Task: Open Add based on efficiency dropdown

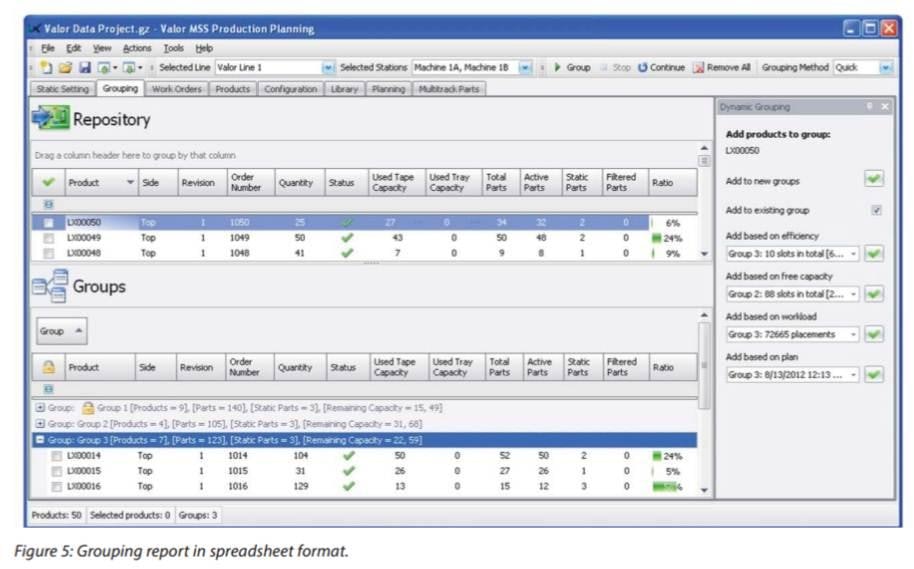Action: [853, 254]
